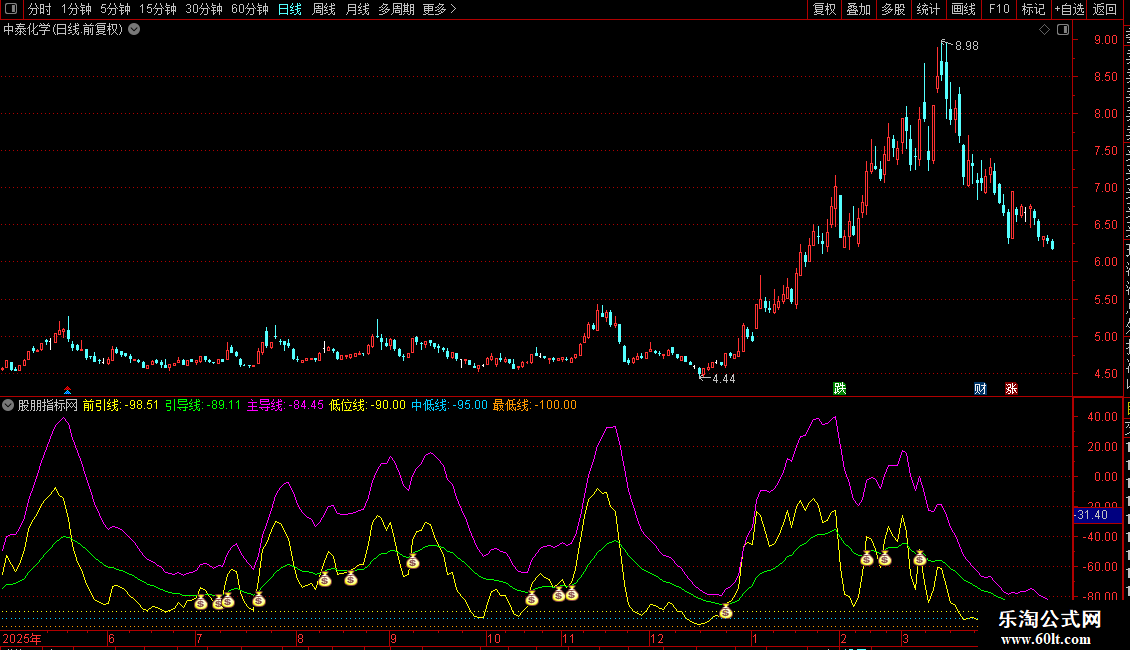Expand the 股朋指标网 indicator dropdown
This screenshot has height=650, width=1130.
click(x=8, y=405)
